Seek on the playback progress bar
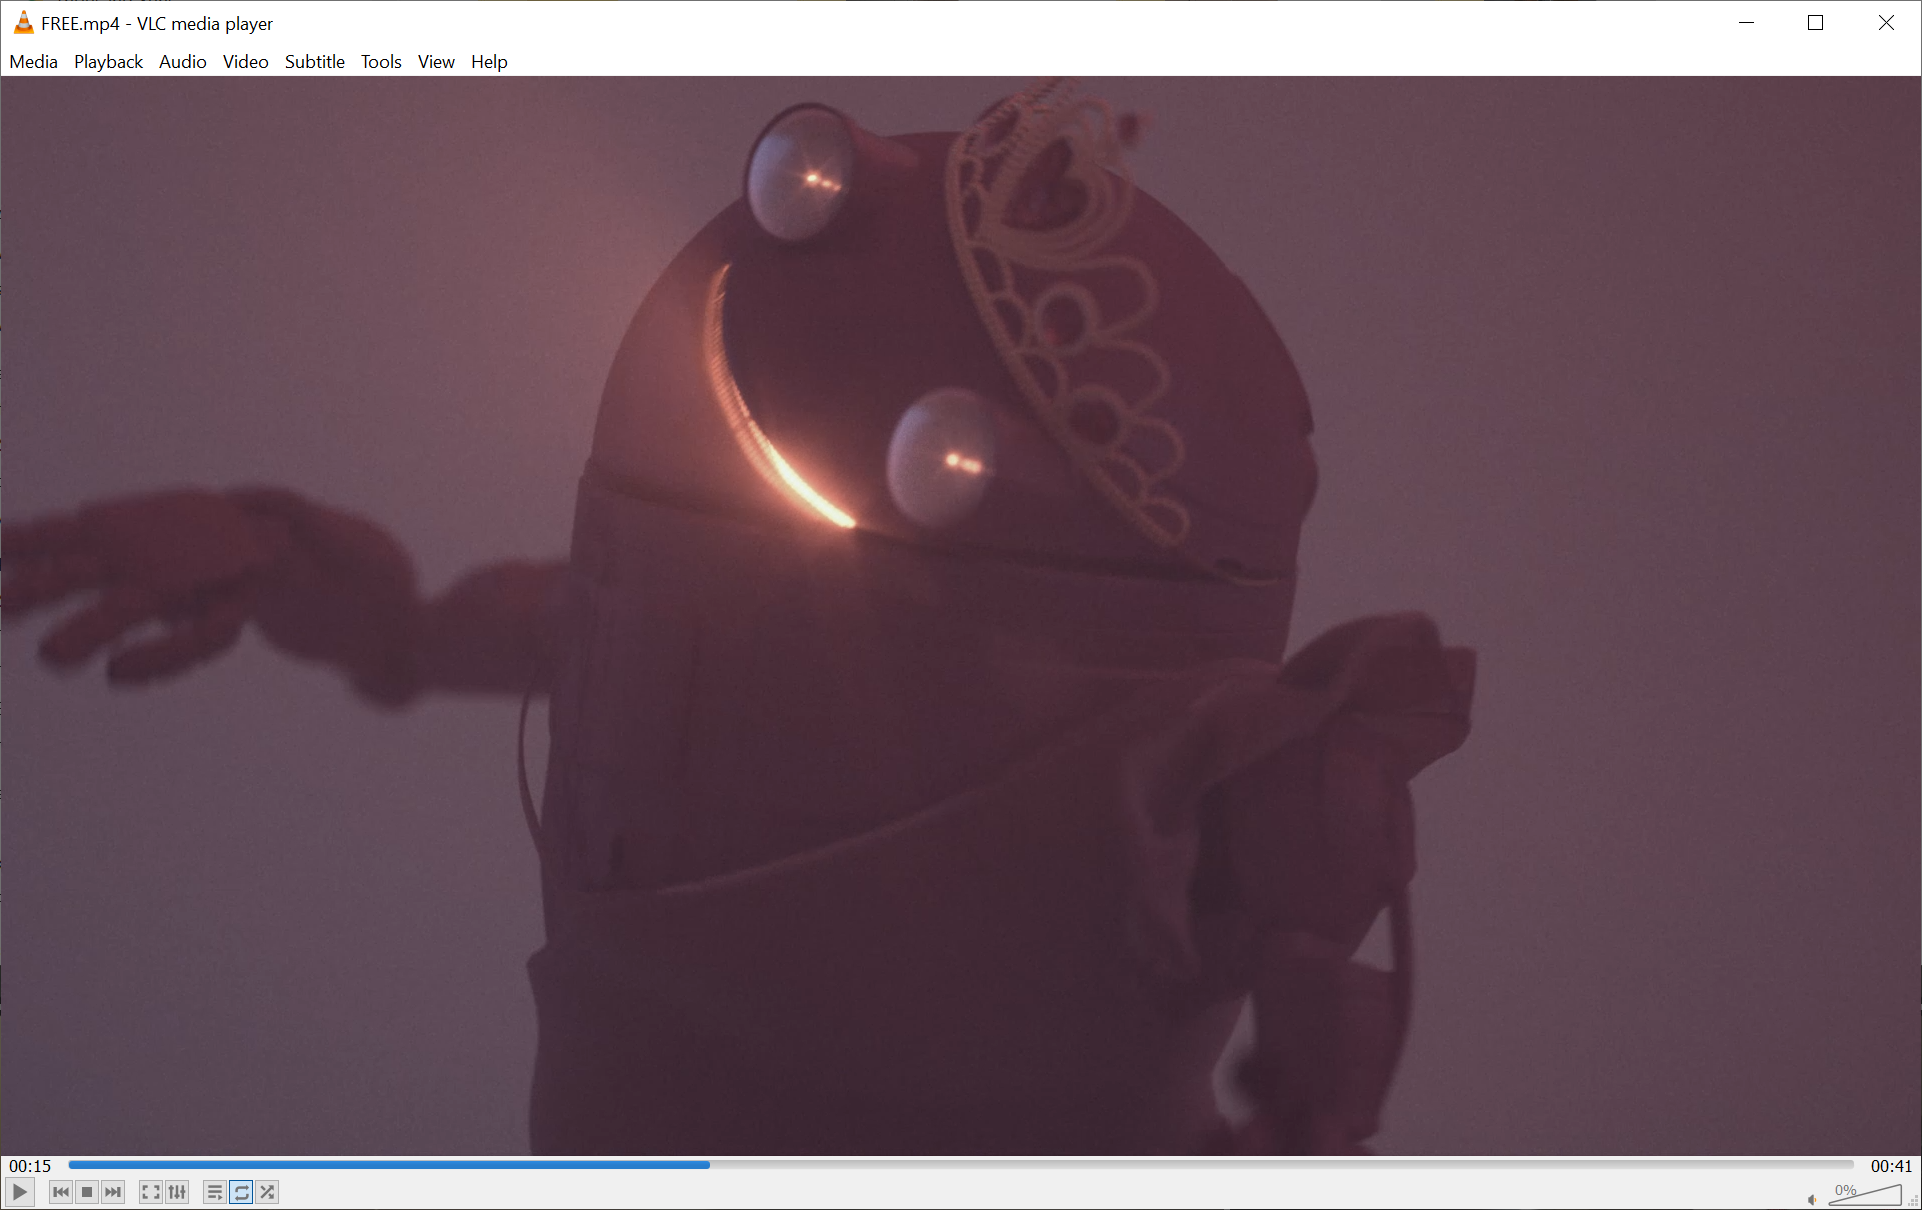 [x=960, y=1165]
